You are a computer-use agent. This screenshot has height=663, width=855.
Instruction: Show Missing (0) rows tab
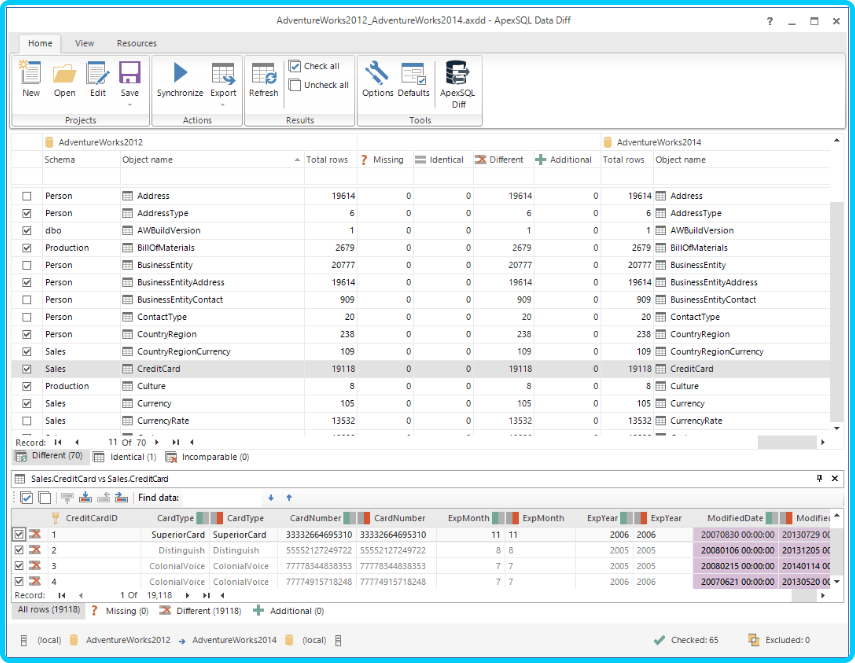(x=120, y=611)
